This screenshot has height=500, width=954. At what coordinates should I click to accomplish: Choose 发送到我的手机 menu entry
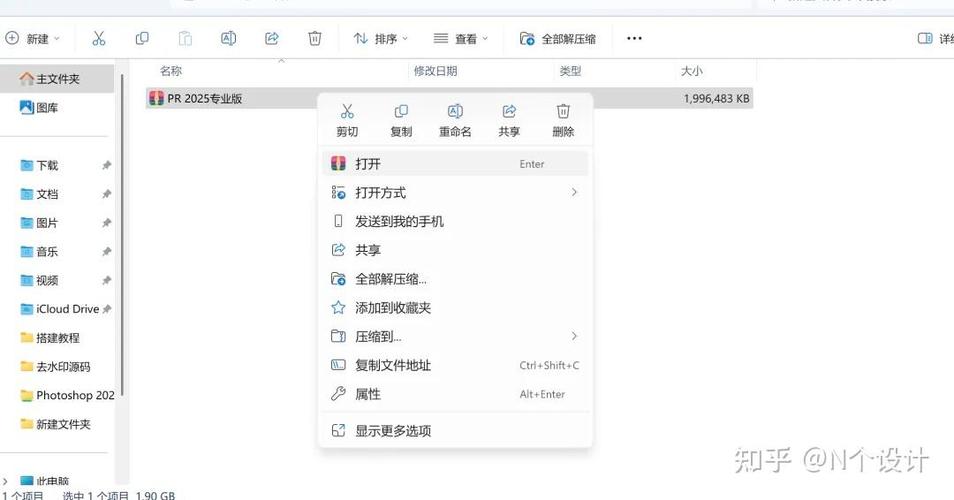455,221
